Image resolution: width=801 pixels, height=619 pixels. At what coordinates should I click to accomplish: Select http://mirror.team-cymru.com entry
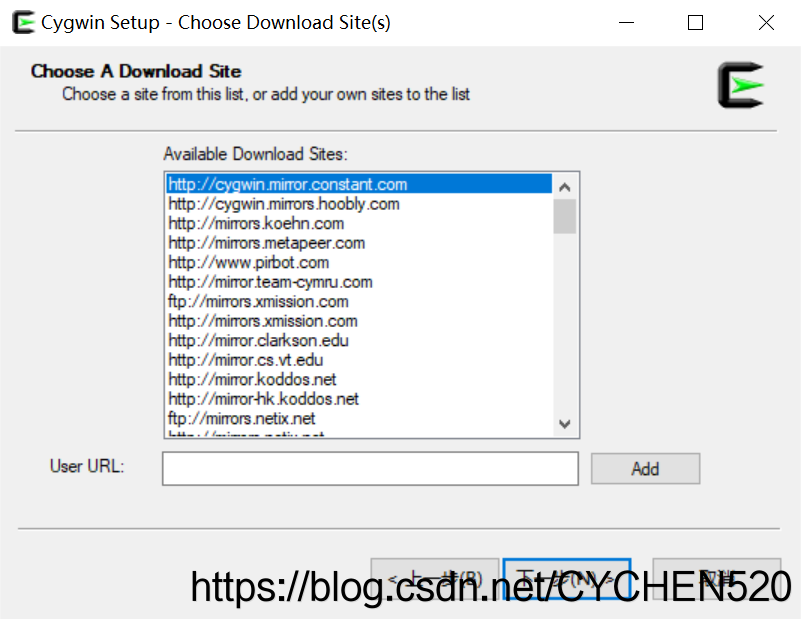[x=359, y=281]
